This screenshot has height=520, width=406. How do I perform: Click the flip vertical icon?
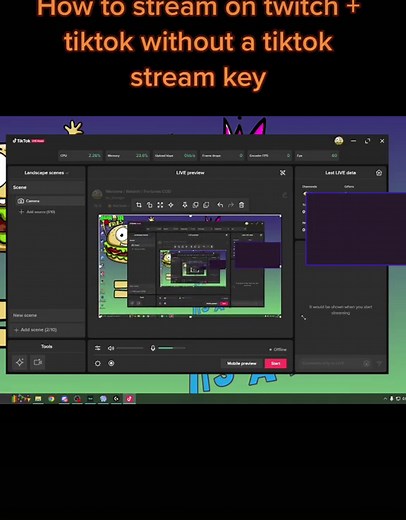[185, 205]
